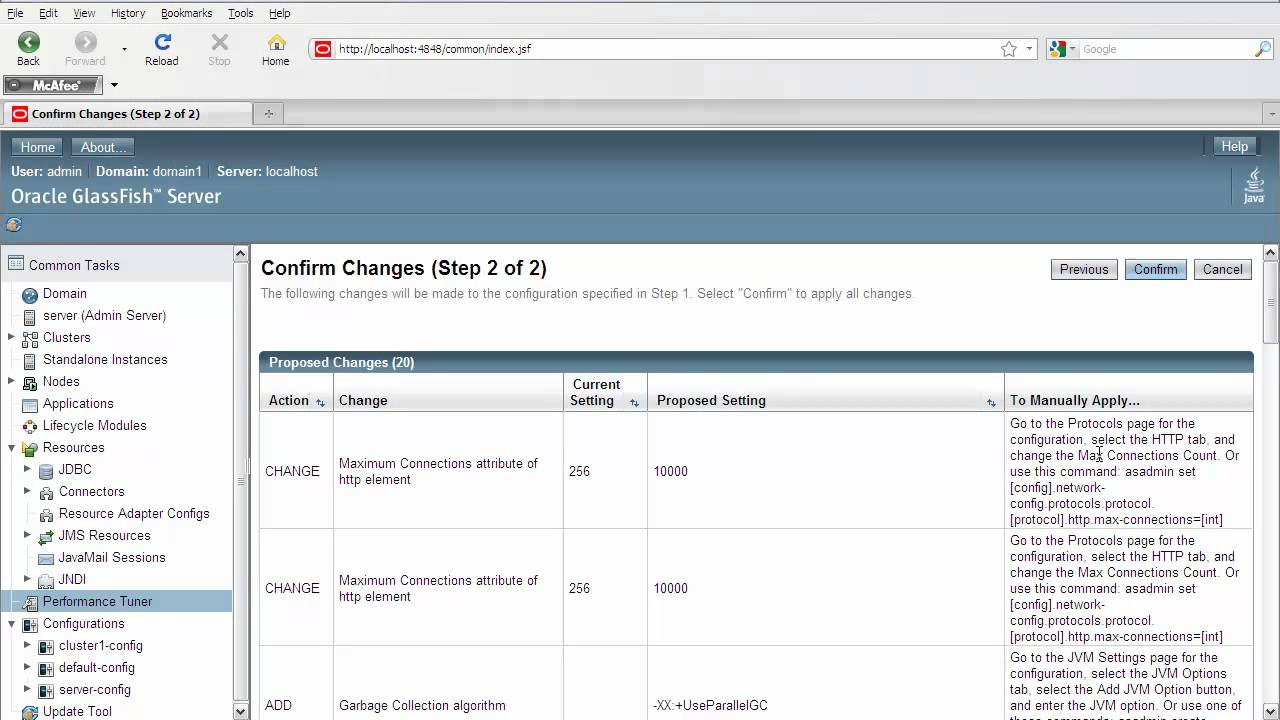
Task: Click the Java logo in header
Action: click(1254, 185)
